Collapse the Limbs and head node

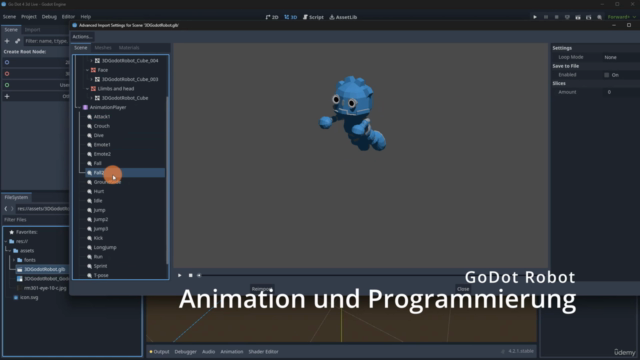click(x=87, y=89)
